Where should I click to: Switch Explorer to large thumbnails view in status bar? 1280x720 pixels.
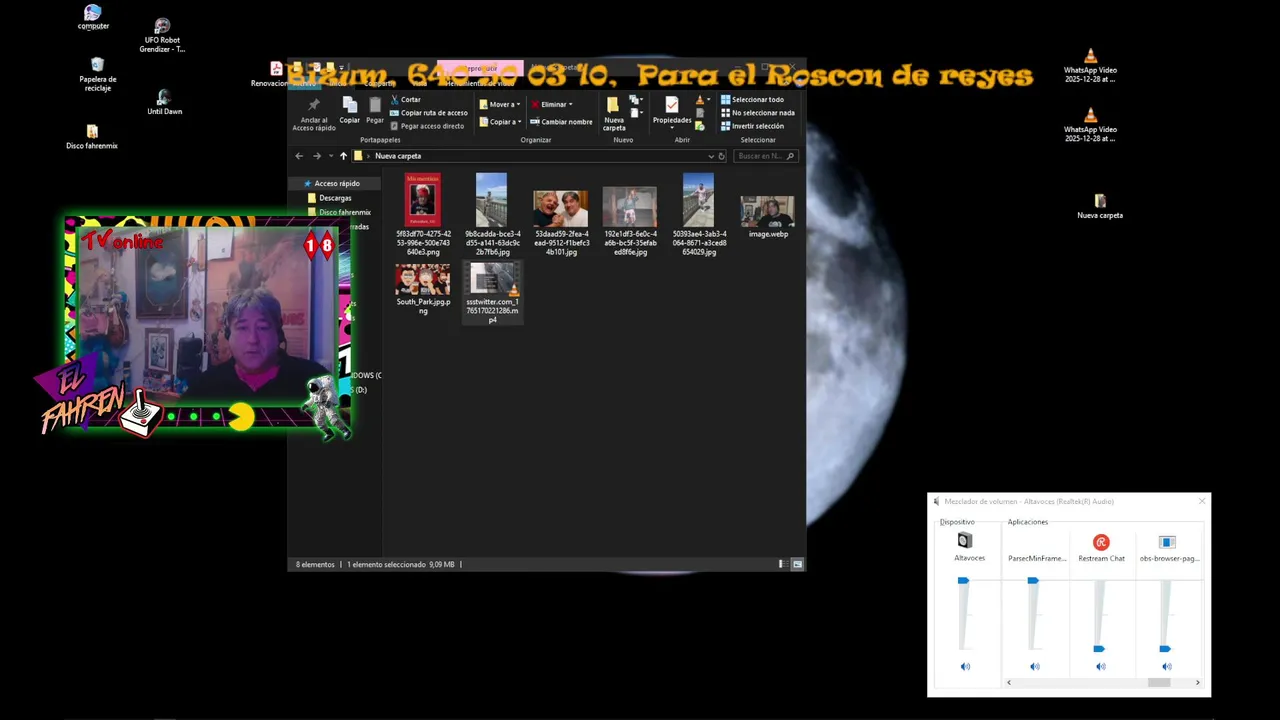tap(797, 564)
